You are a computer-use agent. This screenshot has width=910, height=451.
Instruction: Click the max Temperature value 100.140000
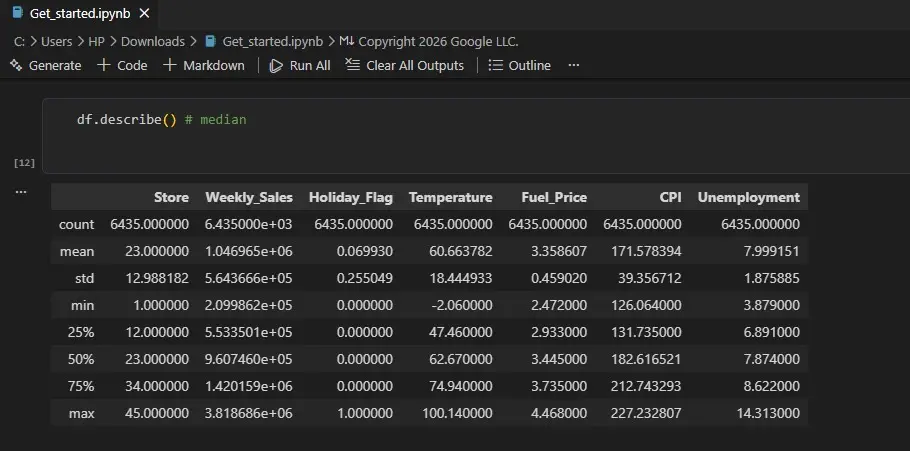457,413
